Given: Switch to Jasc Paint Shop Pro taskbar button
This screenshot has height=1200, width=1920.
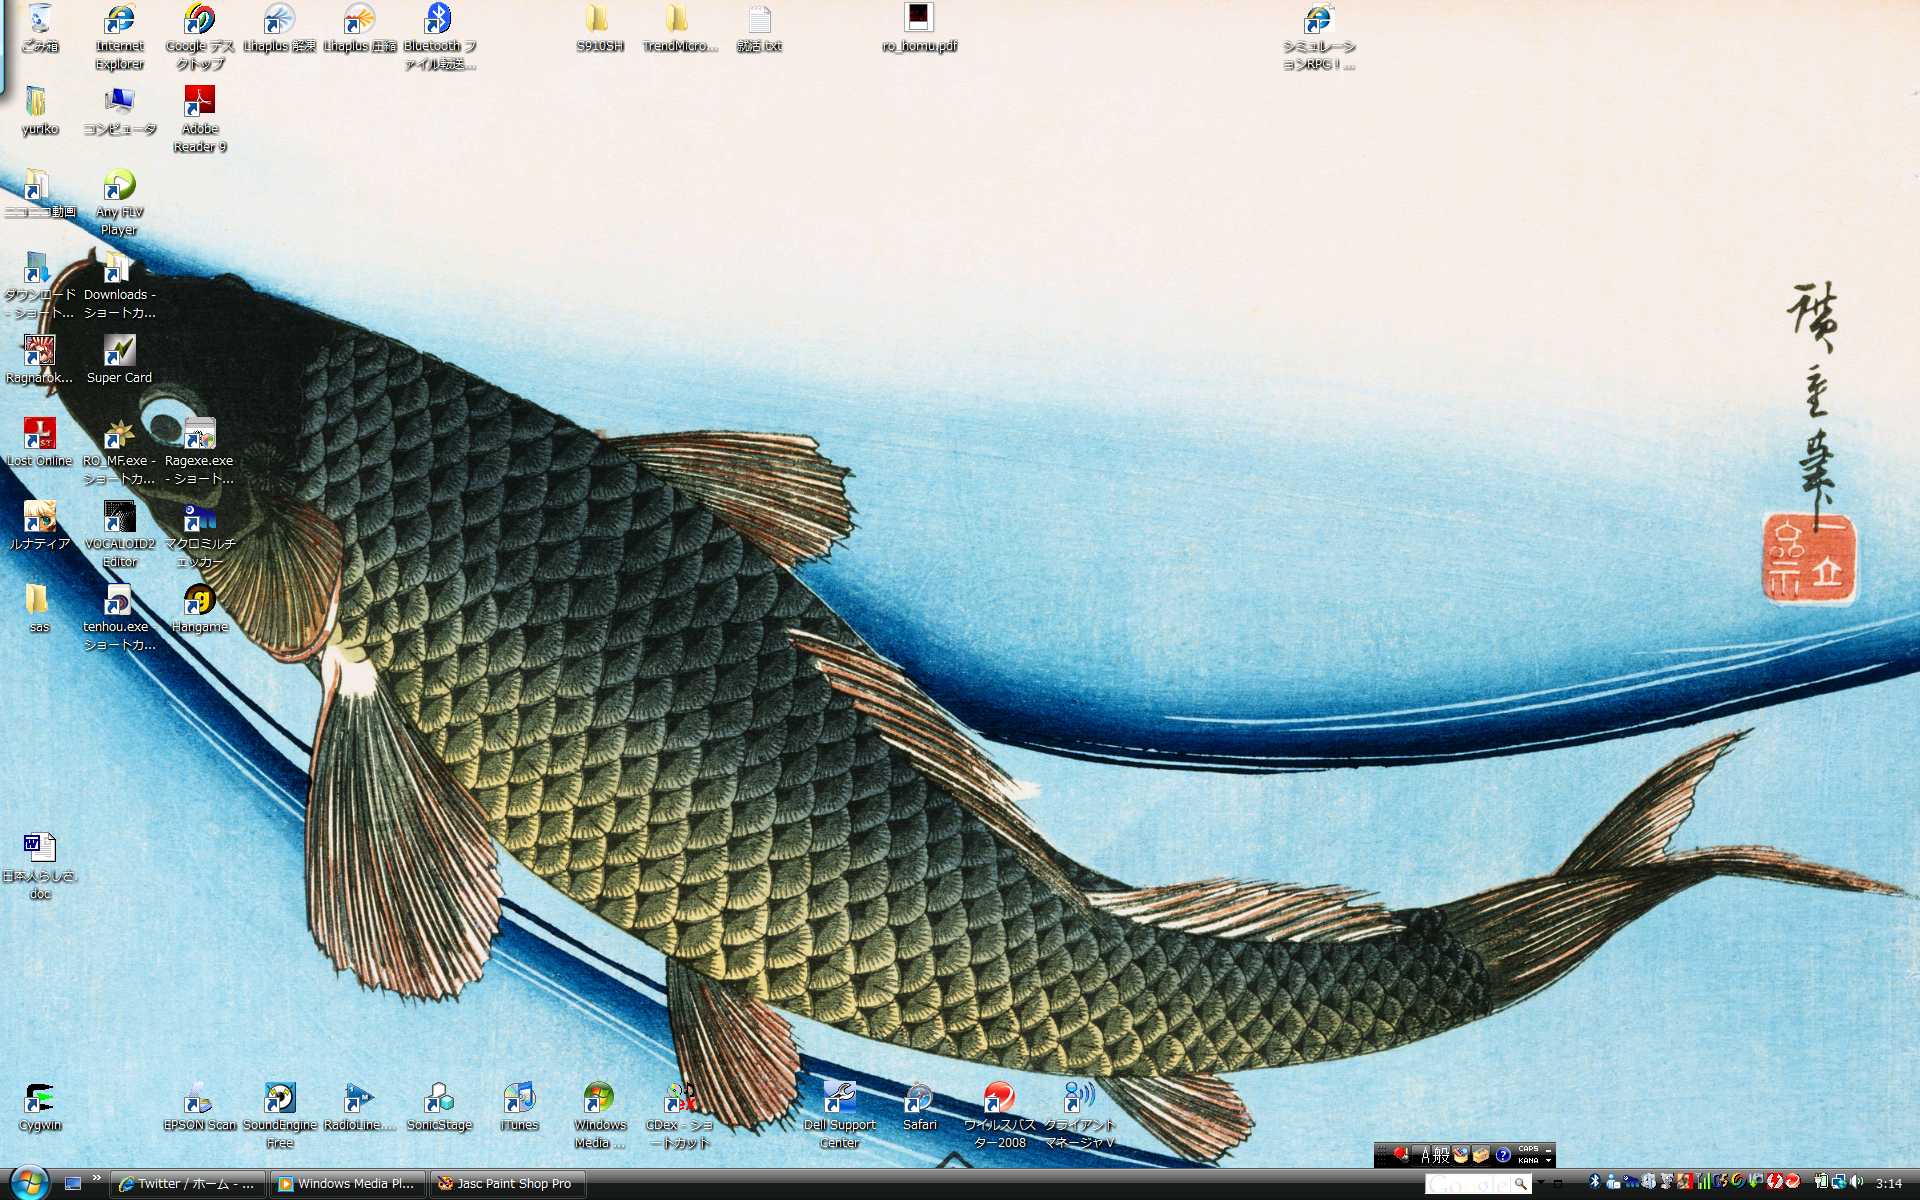Looking at the screenshot, I should [x=506, y=1183].
